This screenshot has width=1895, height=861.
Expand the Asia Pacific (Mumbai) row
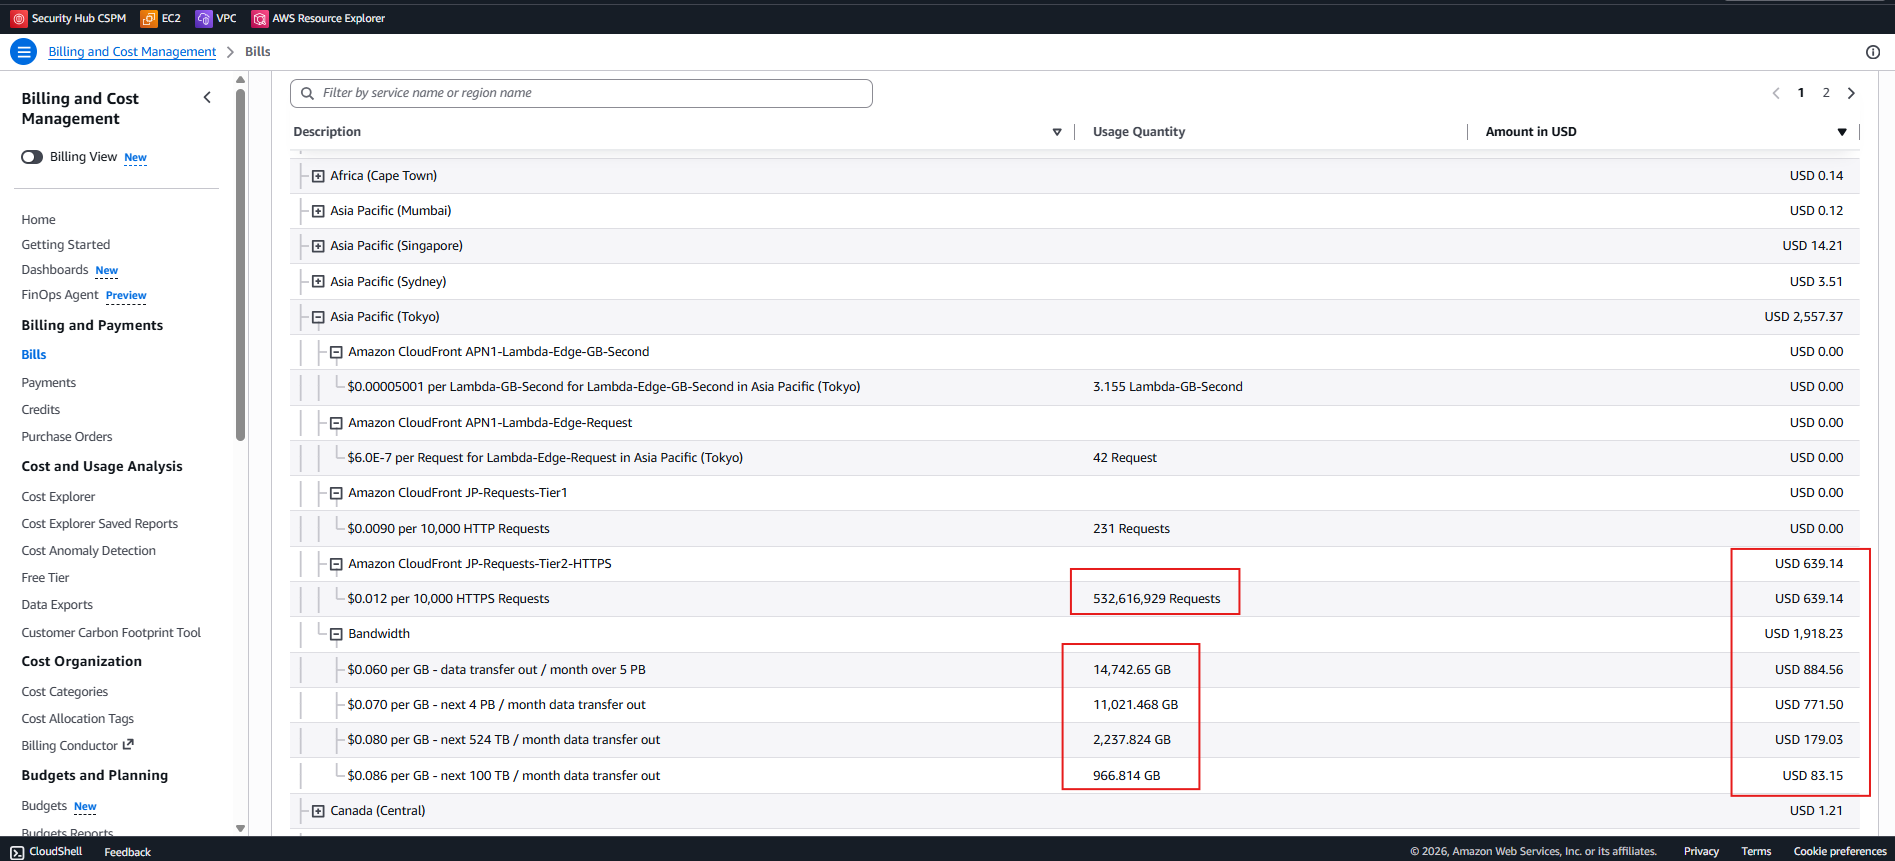(318, 211)
